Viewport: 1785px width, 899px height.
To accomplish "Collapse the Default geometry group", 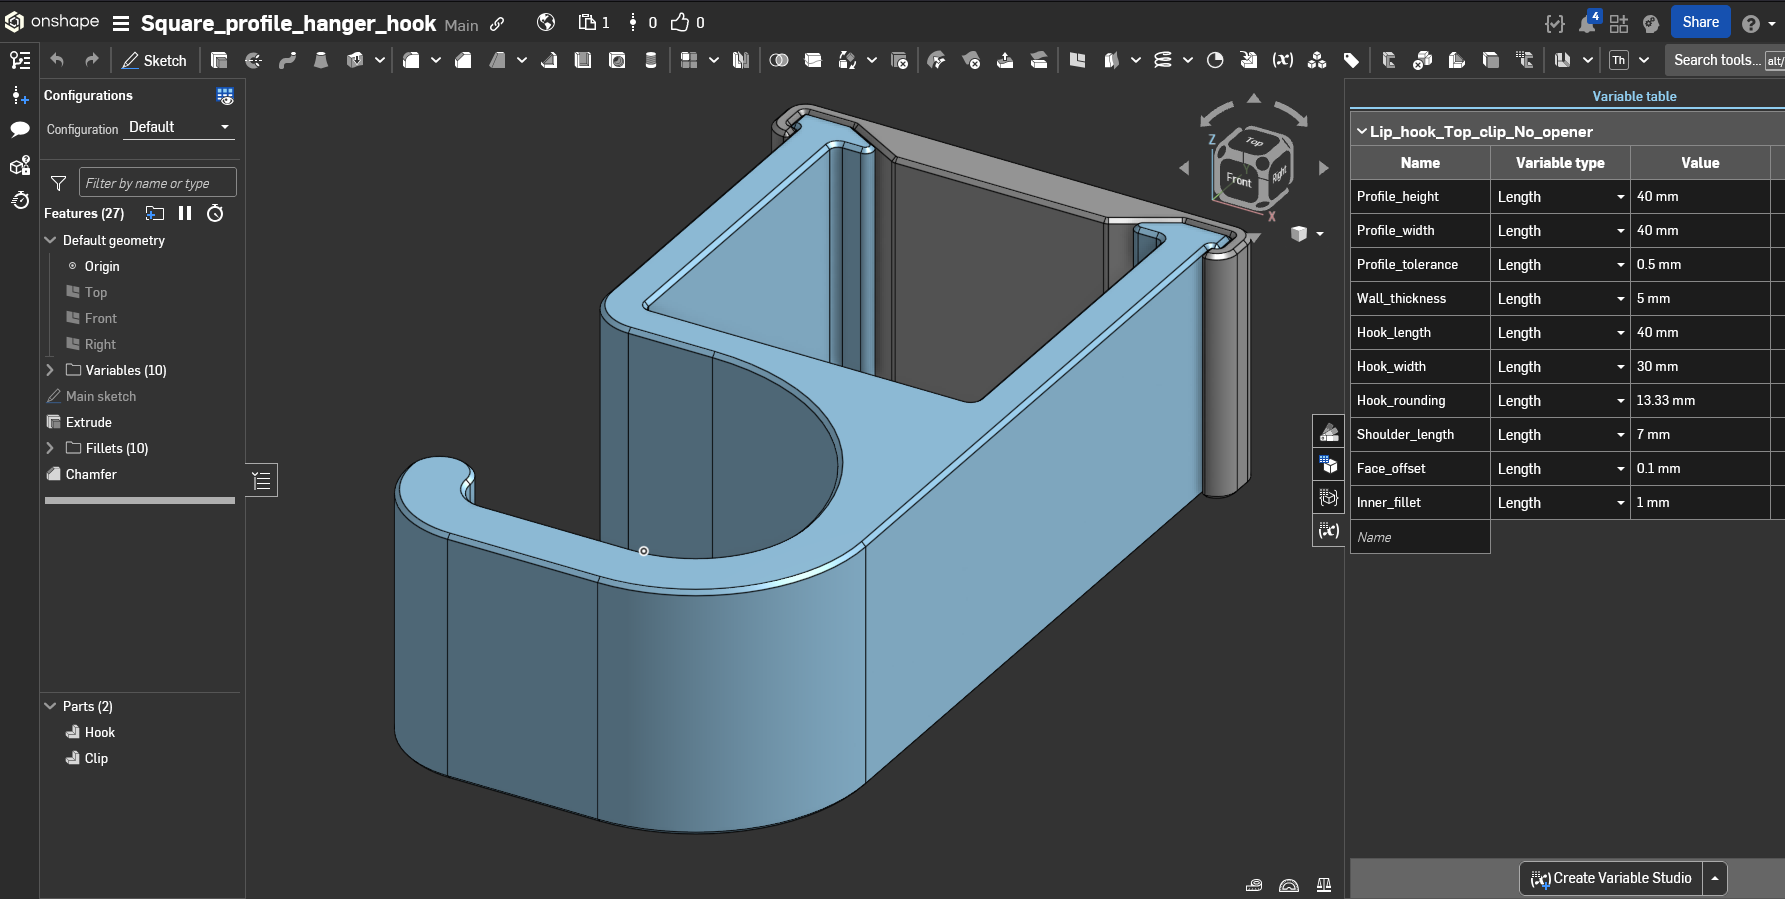I will (x=50, y=240).
